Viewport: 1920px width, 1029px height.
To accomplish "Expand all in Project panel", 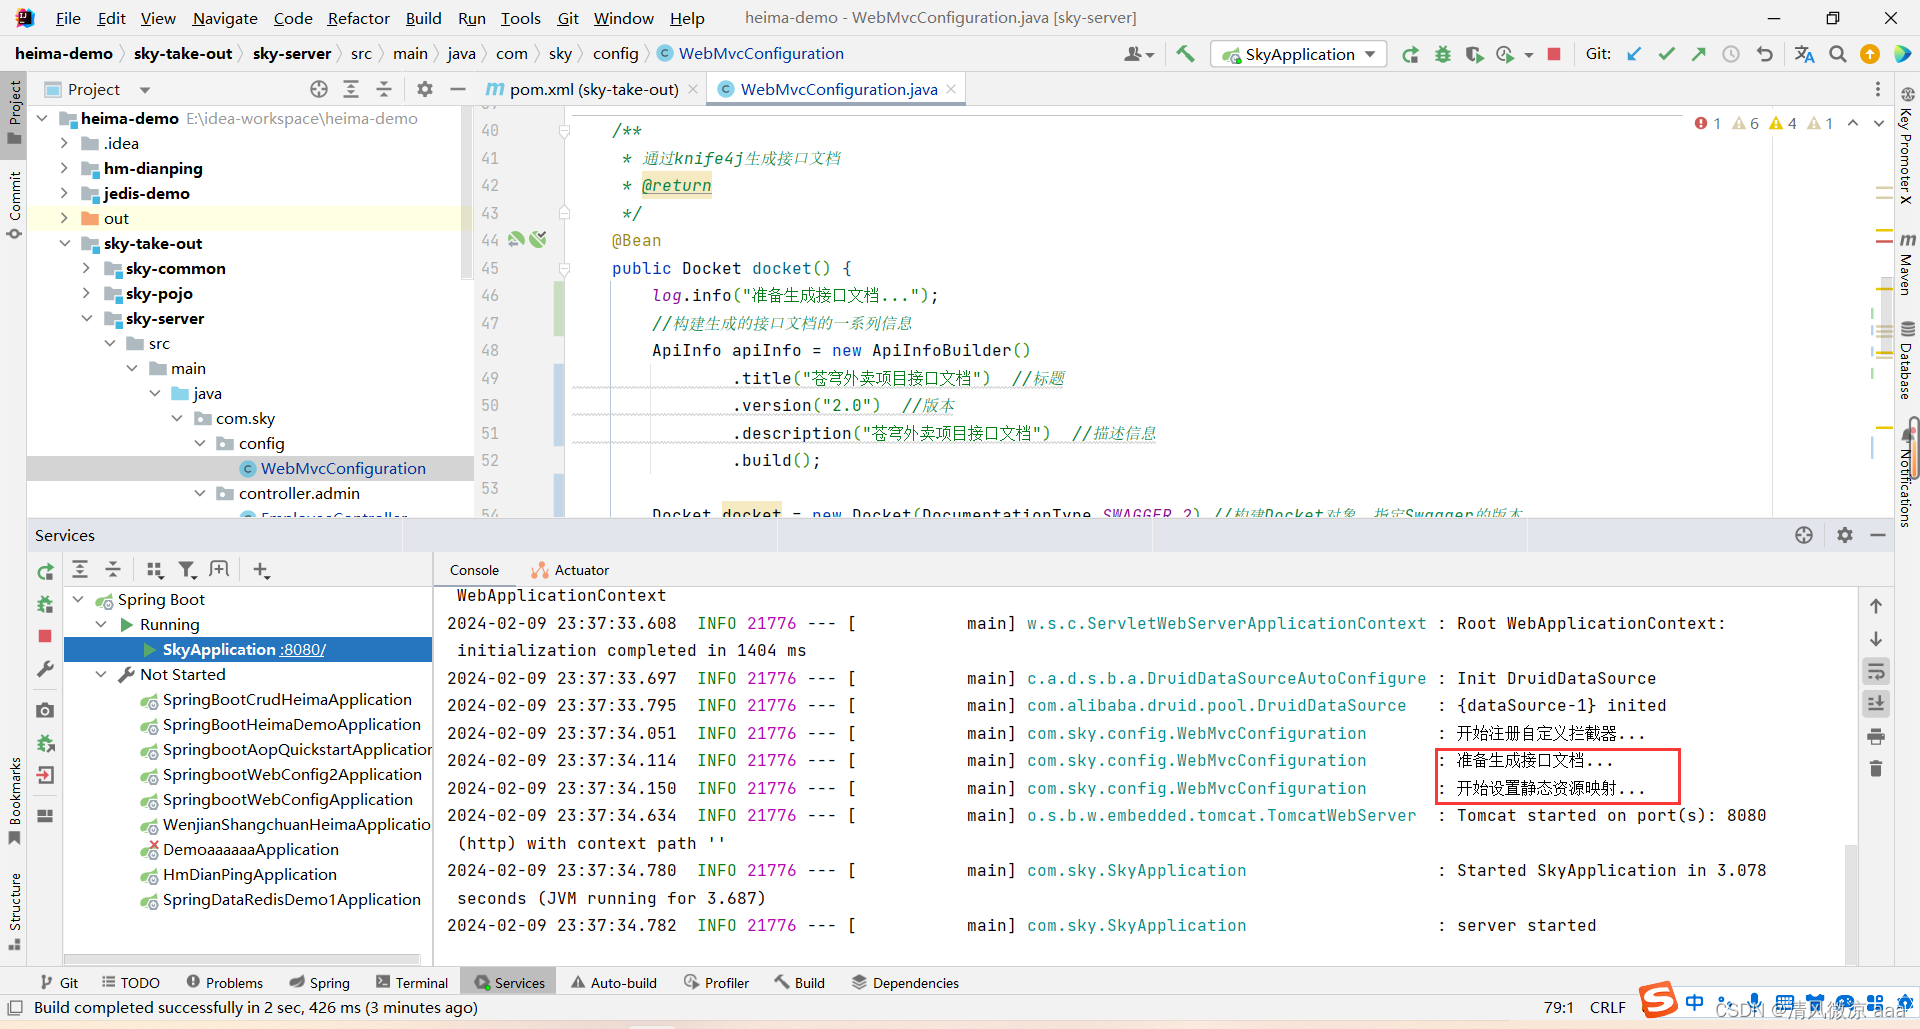I will click(351, 89).
